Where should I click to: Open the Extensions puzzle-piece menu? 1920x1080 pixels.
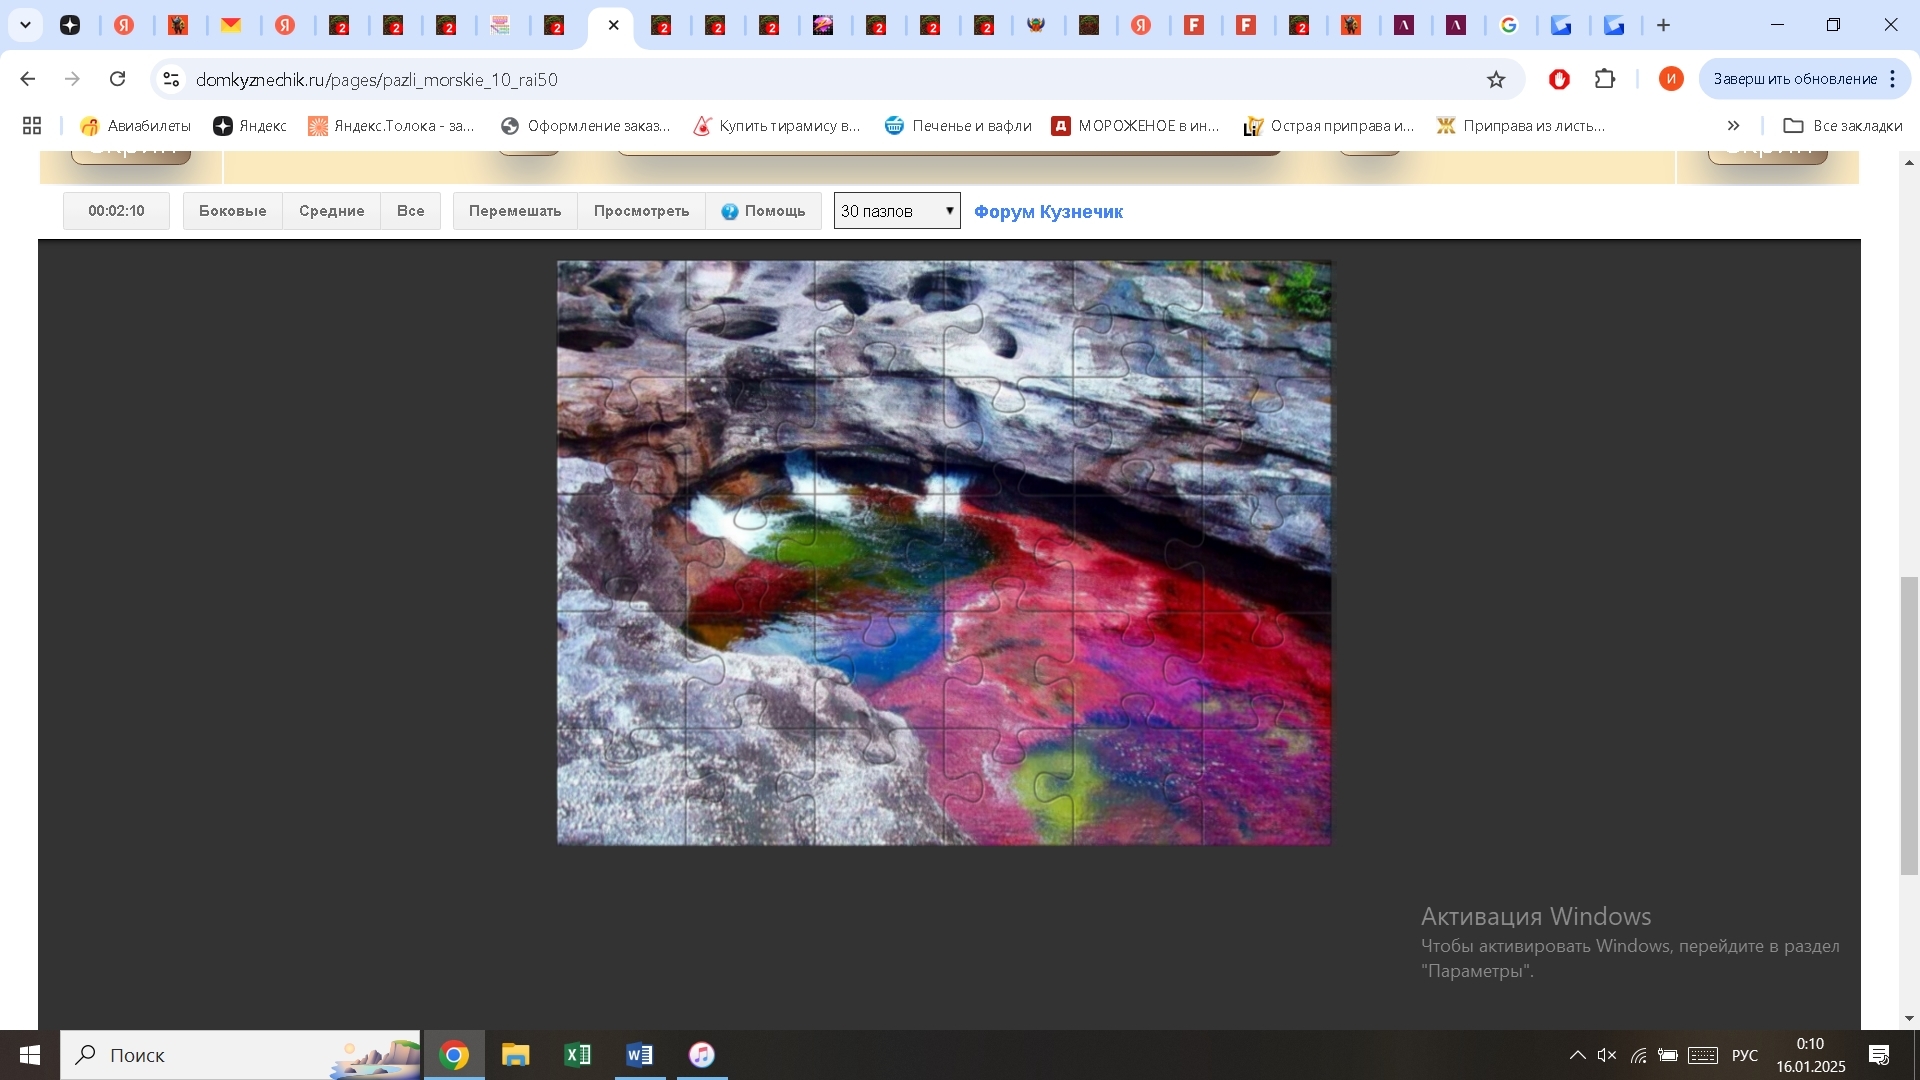pos(1605,79)
